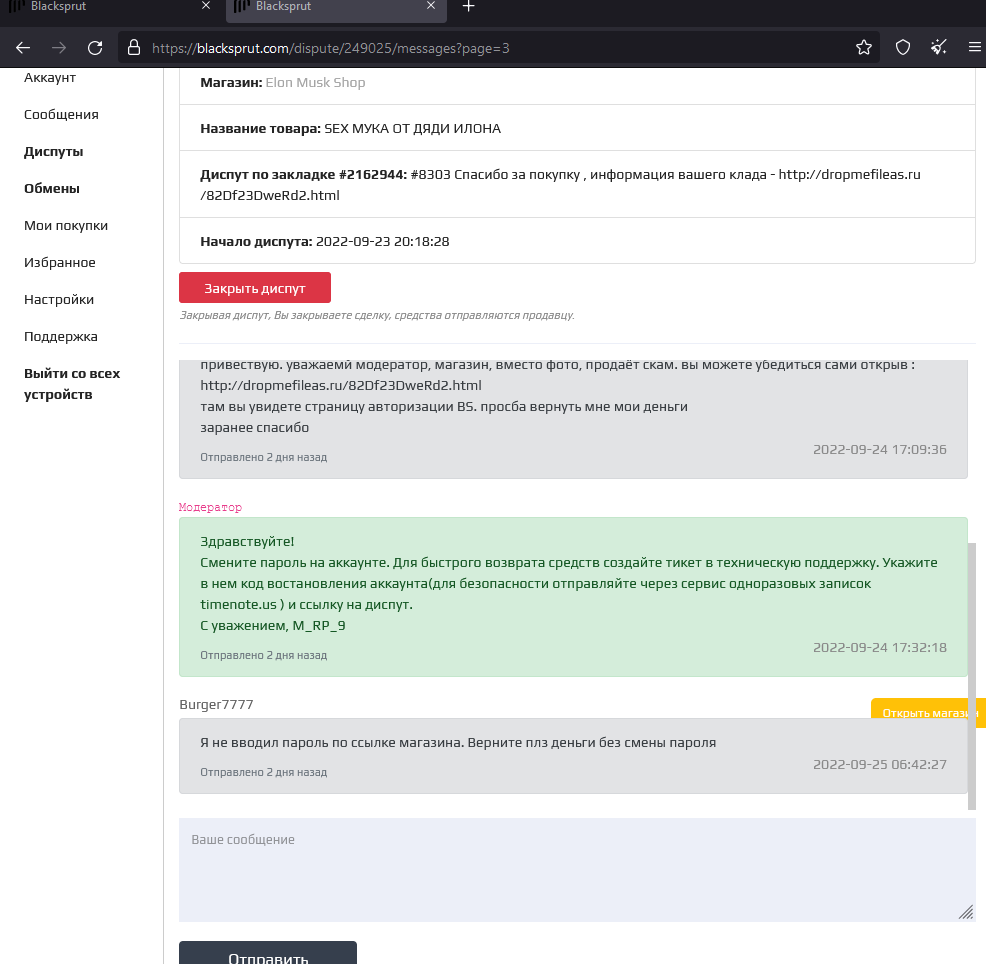
Task: Open the shield protection icon
Action: point(903,48)
